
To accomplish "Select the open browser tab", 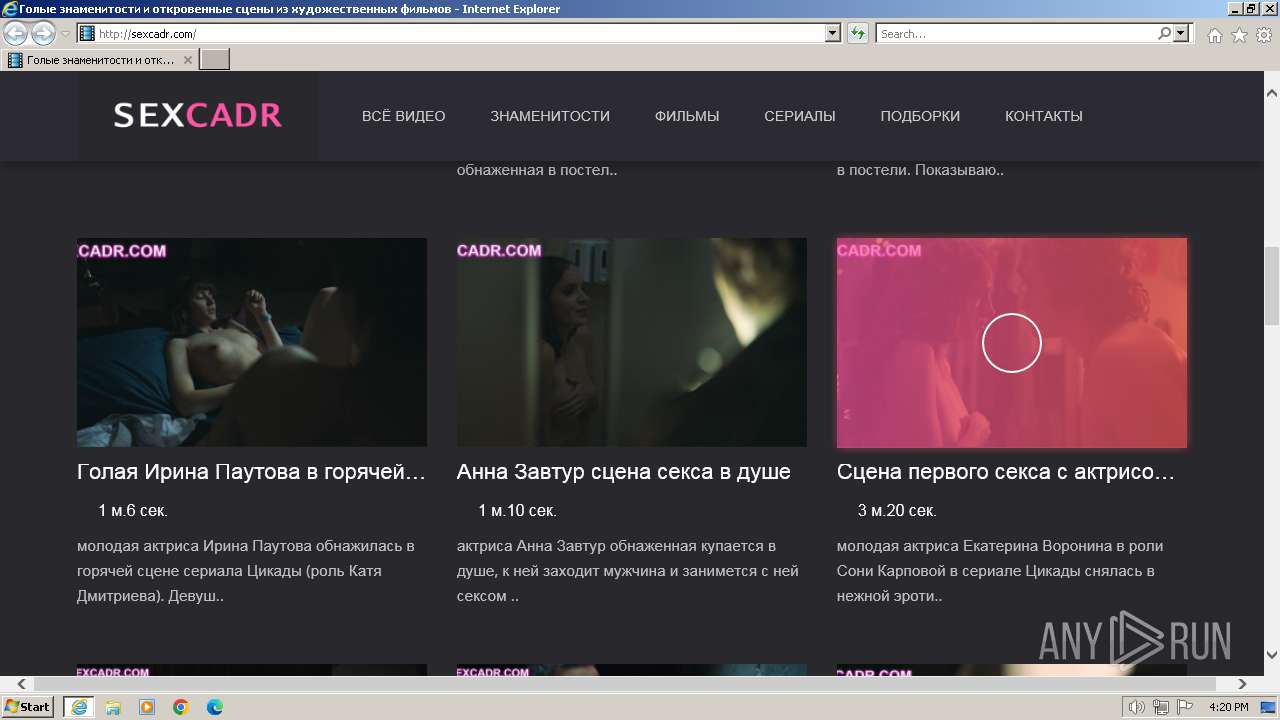I will [100, 60].
